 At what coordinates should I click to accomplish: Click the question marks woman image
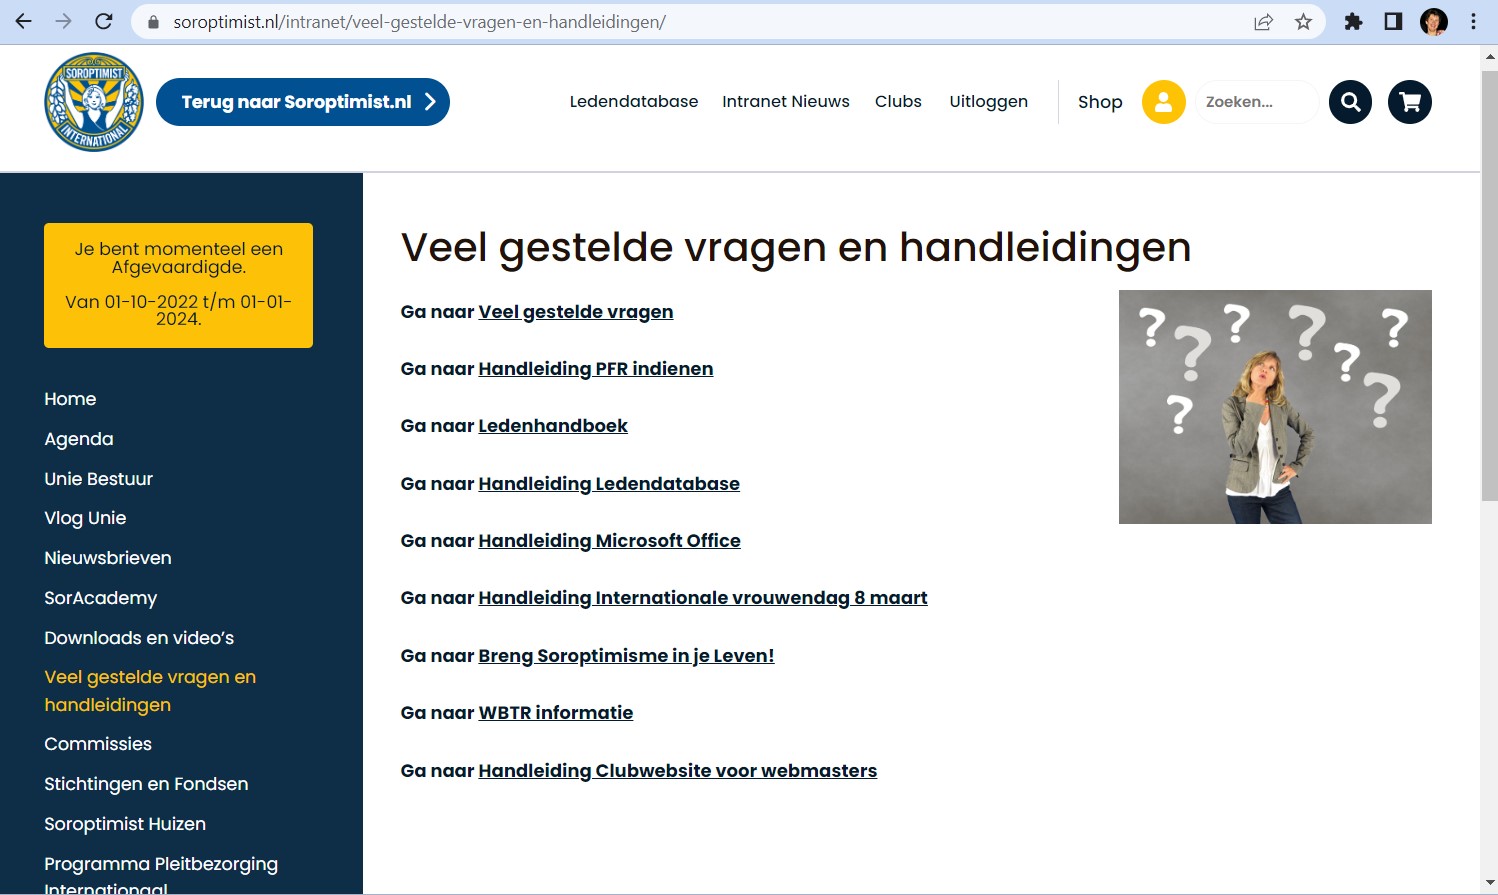pyautogui.click(x=1274, y=407)
